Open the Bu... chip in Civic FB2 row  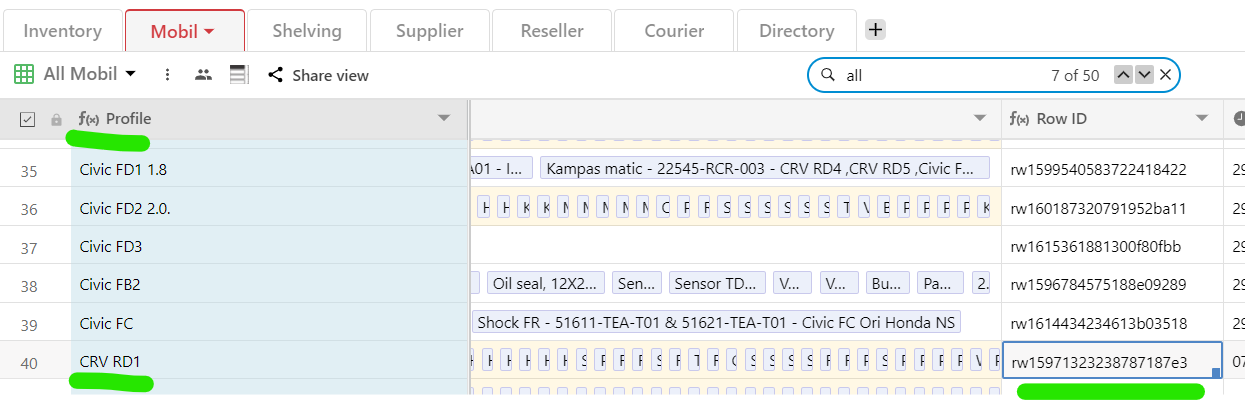point(888,284)
